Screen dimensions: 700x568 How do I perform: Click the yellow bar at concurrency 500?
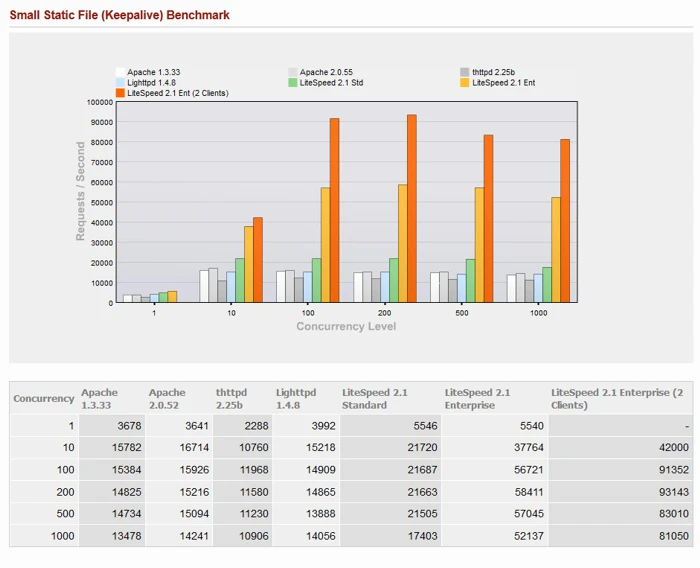pyautogui.click(x=479, y=245)
